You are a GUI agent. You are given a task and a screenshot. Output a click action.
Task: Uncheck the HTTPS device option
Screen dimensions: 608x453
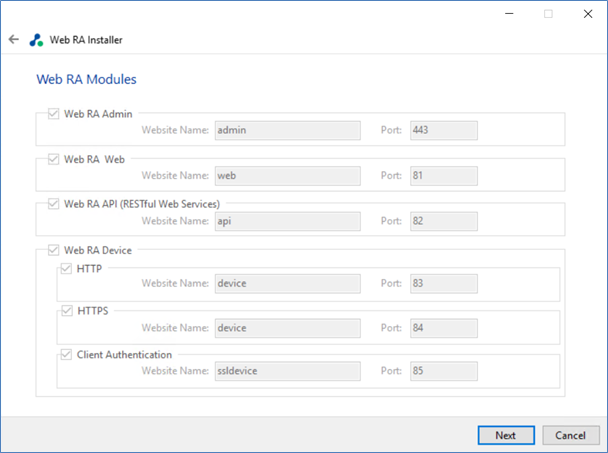(67, 311)
